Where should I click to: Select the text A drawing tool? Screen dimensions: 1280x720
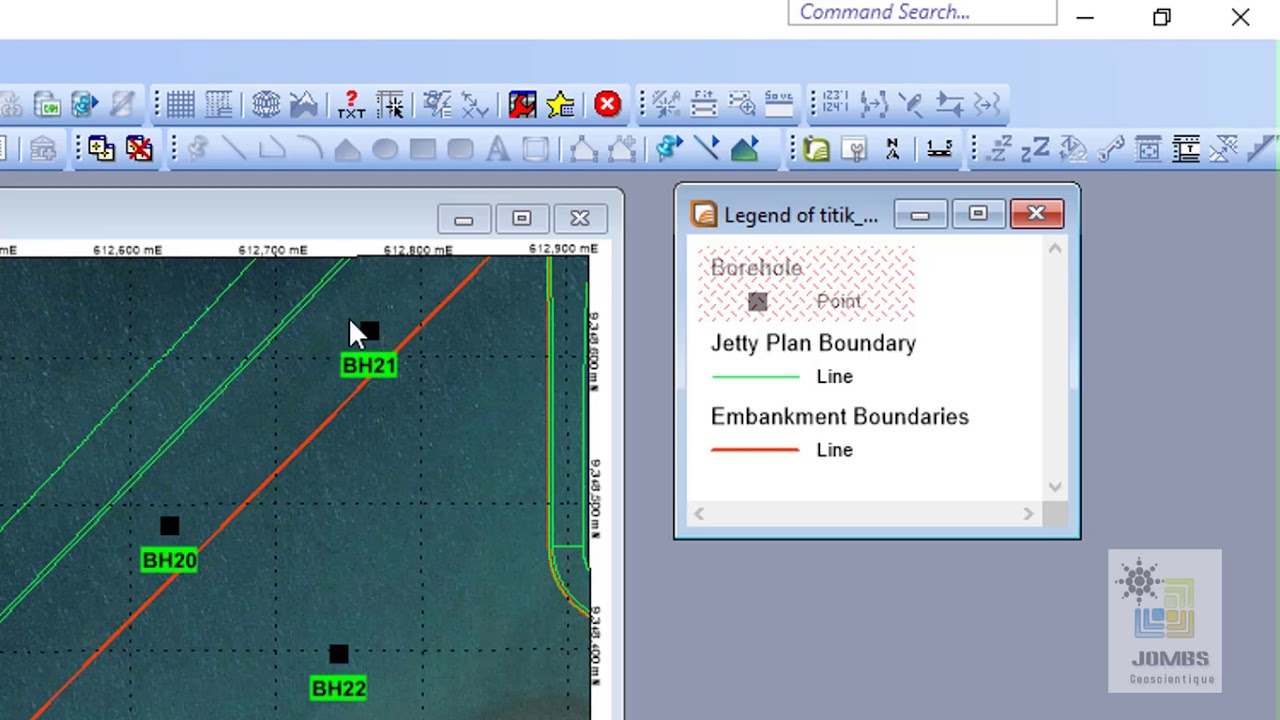point(497,150)
